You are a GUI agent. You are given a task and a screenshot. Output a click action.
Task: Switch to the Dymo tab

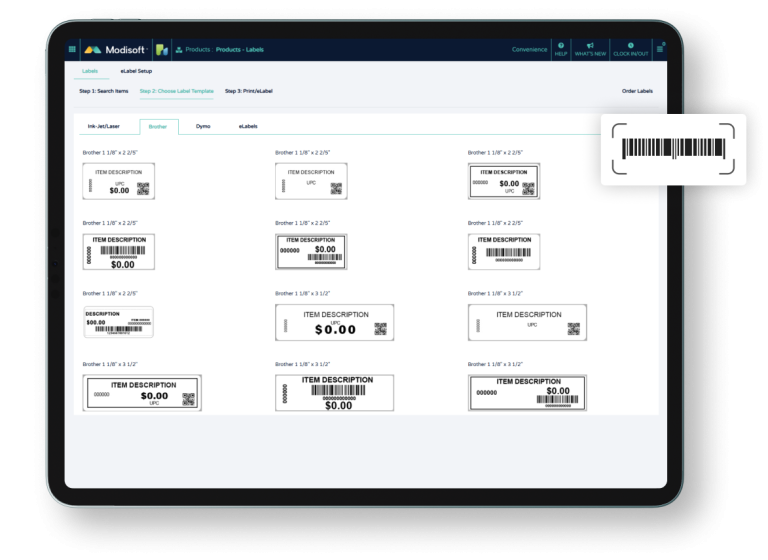coord(203,127)
